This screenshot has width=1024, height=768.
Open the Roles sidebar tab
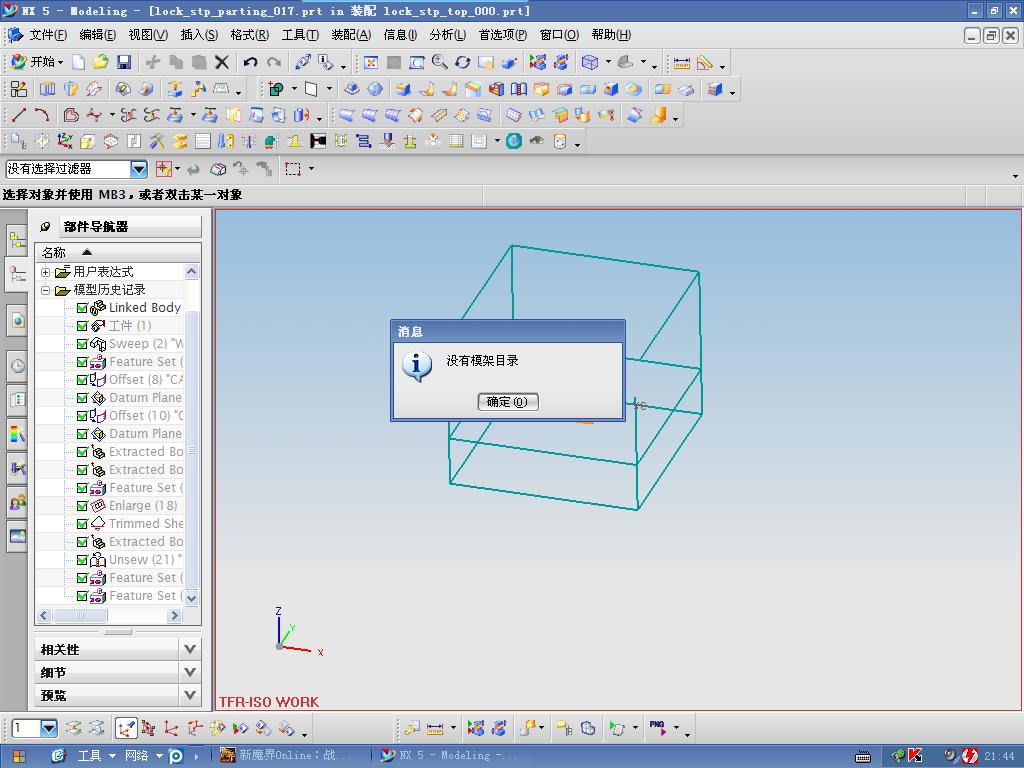click(17, 502)
